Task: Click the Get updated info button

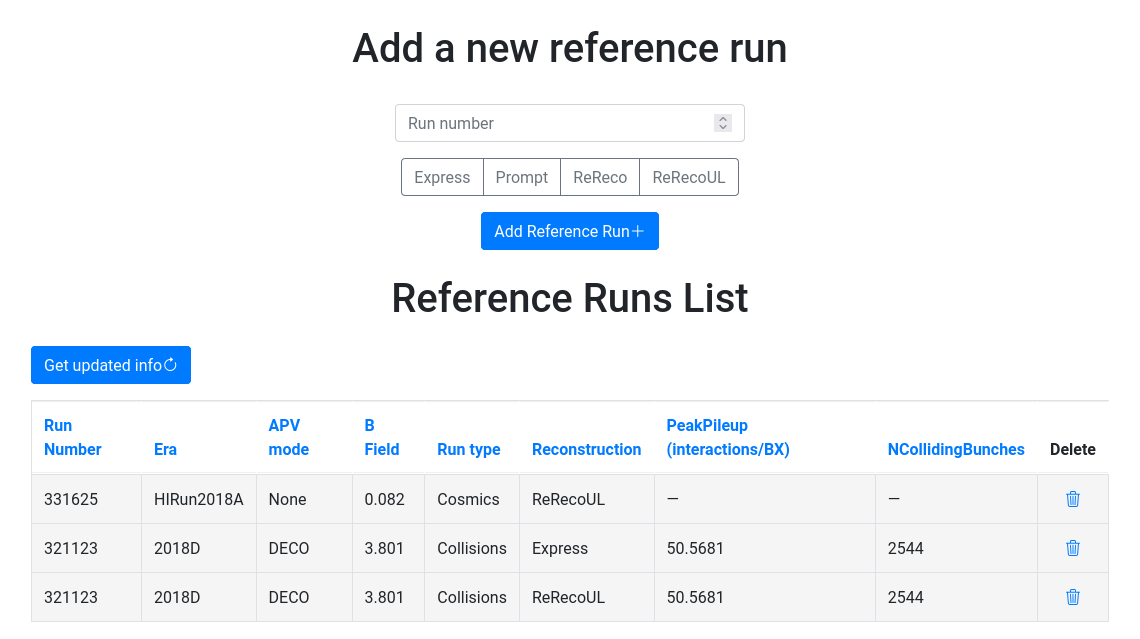Action: (x=111, y=365)
